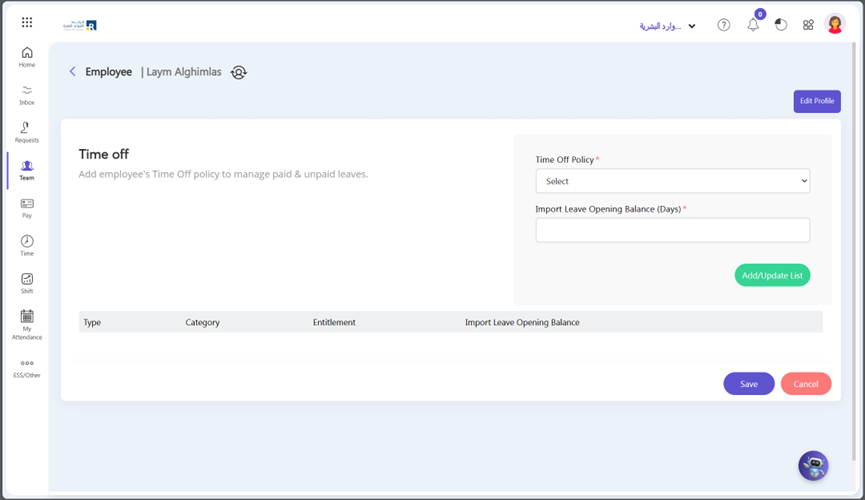Open the widgets icon in top bar

click(x=808, y=25)
